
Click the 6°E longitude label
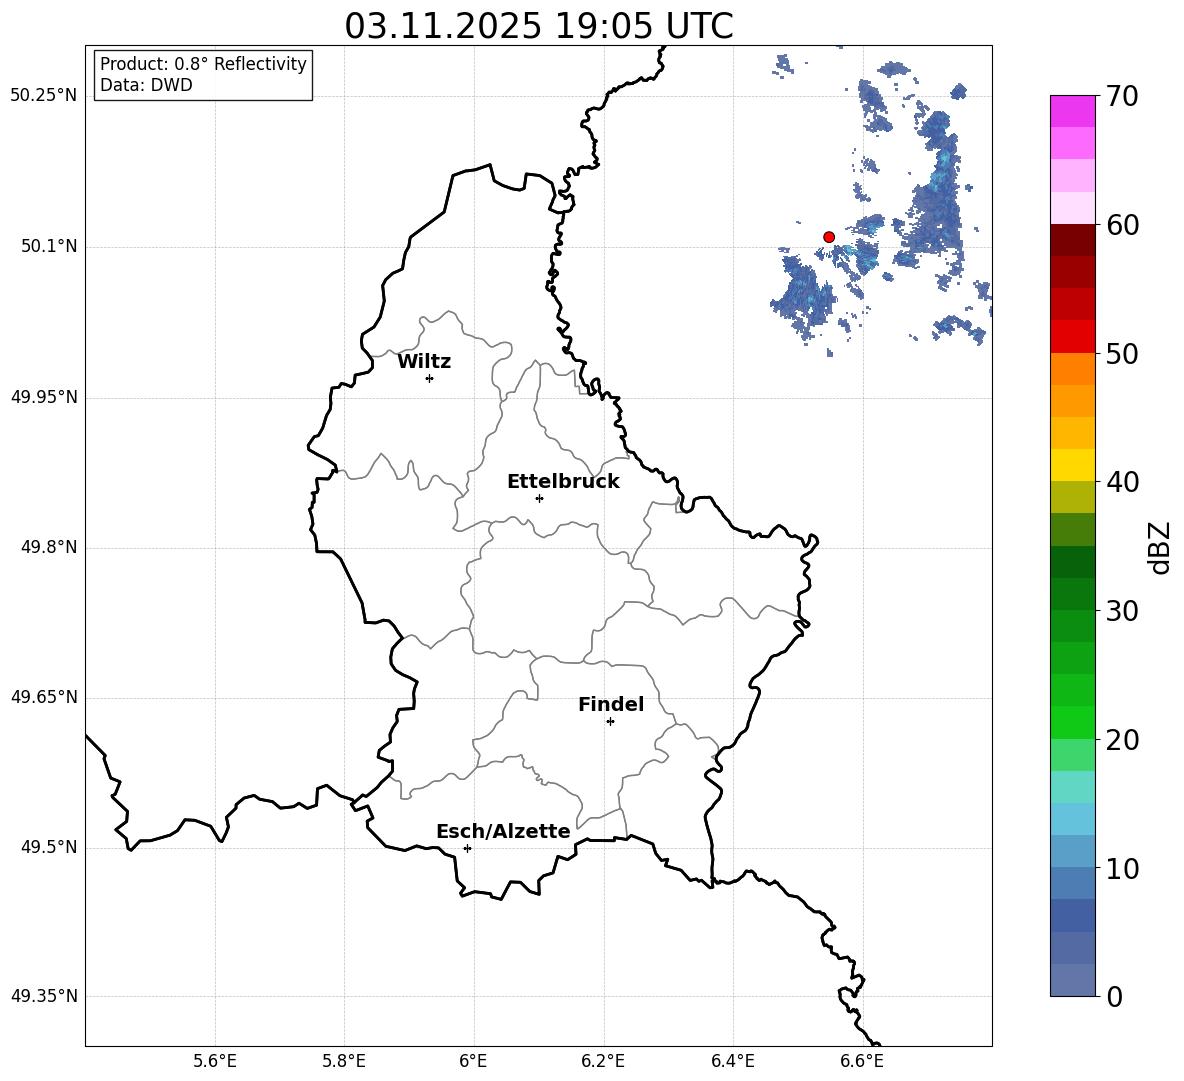[x=473, y=1061]
